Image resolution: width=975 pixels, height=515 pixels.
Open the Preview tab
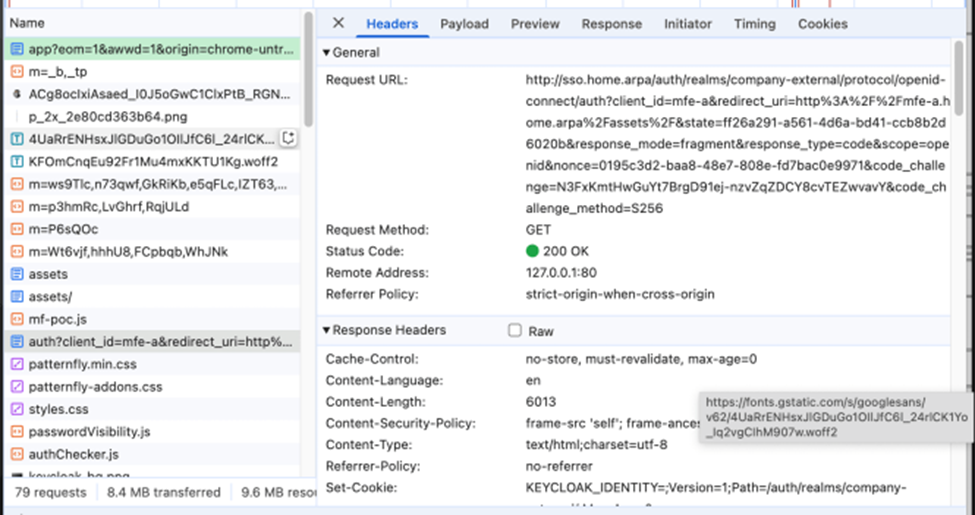(535, 24)
